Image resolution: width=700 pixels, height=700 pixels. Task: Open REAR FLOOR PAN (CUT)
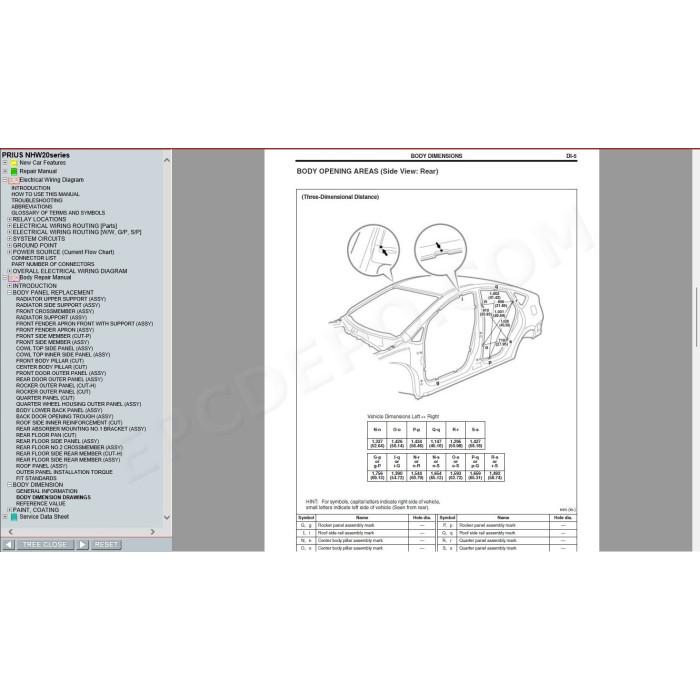[46, 435]
